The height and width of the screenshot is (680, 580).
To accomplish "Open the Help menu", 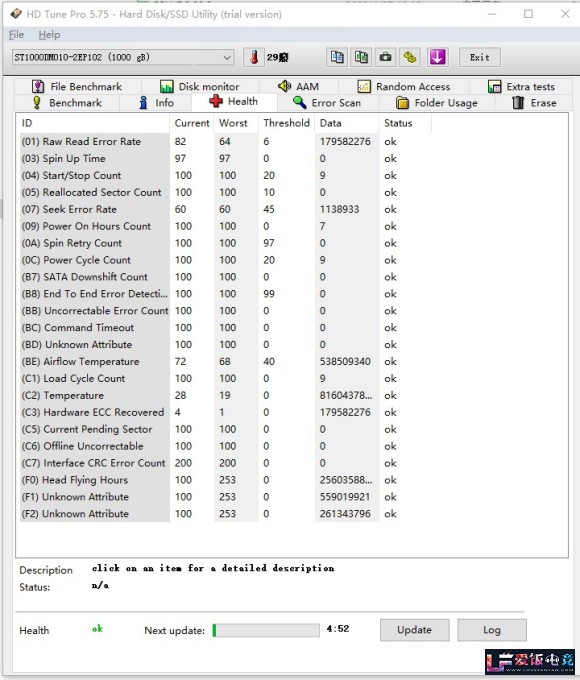I will pos(49,35).
